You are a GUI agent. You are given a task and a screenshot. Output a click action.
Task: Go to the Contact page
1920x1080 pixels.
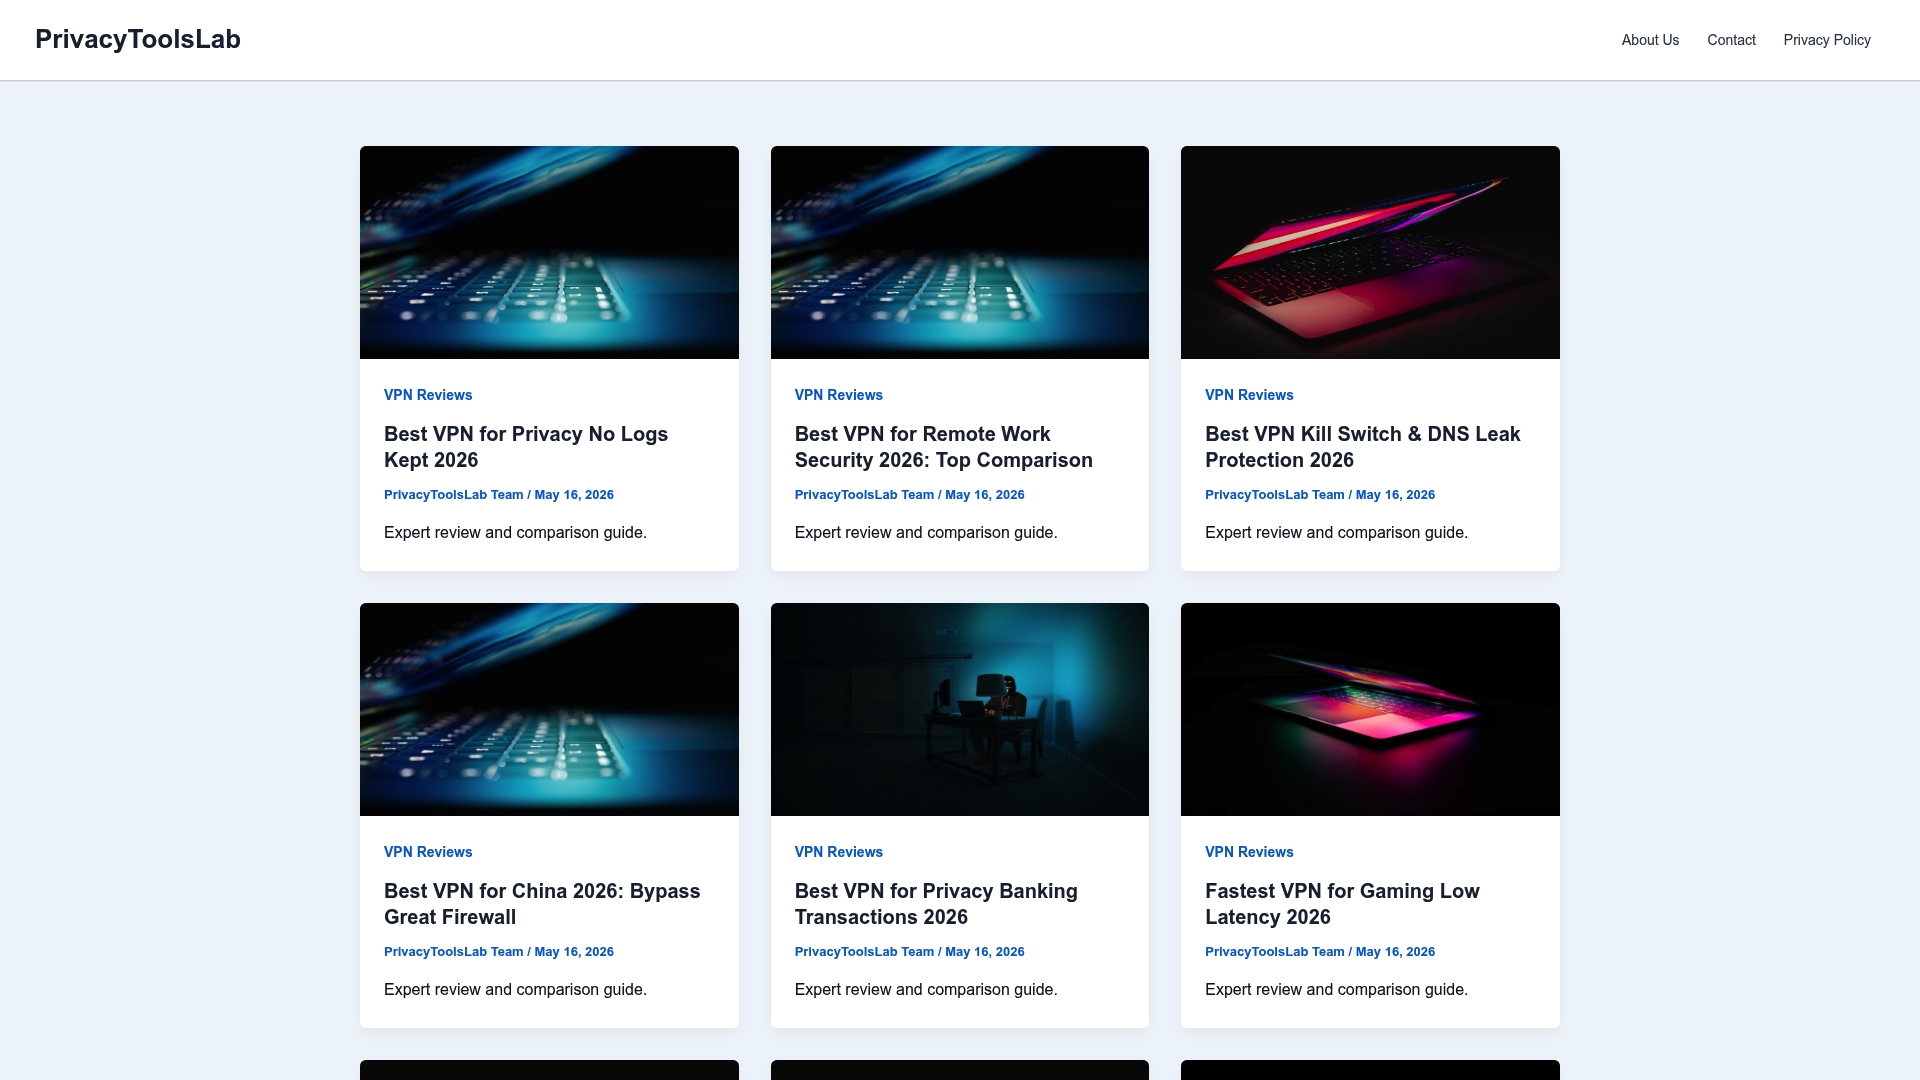tap(1731, 40)
